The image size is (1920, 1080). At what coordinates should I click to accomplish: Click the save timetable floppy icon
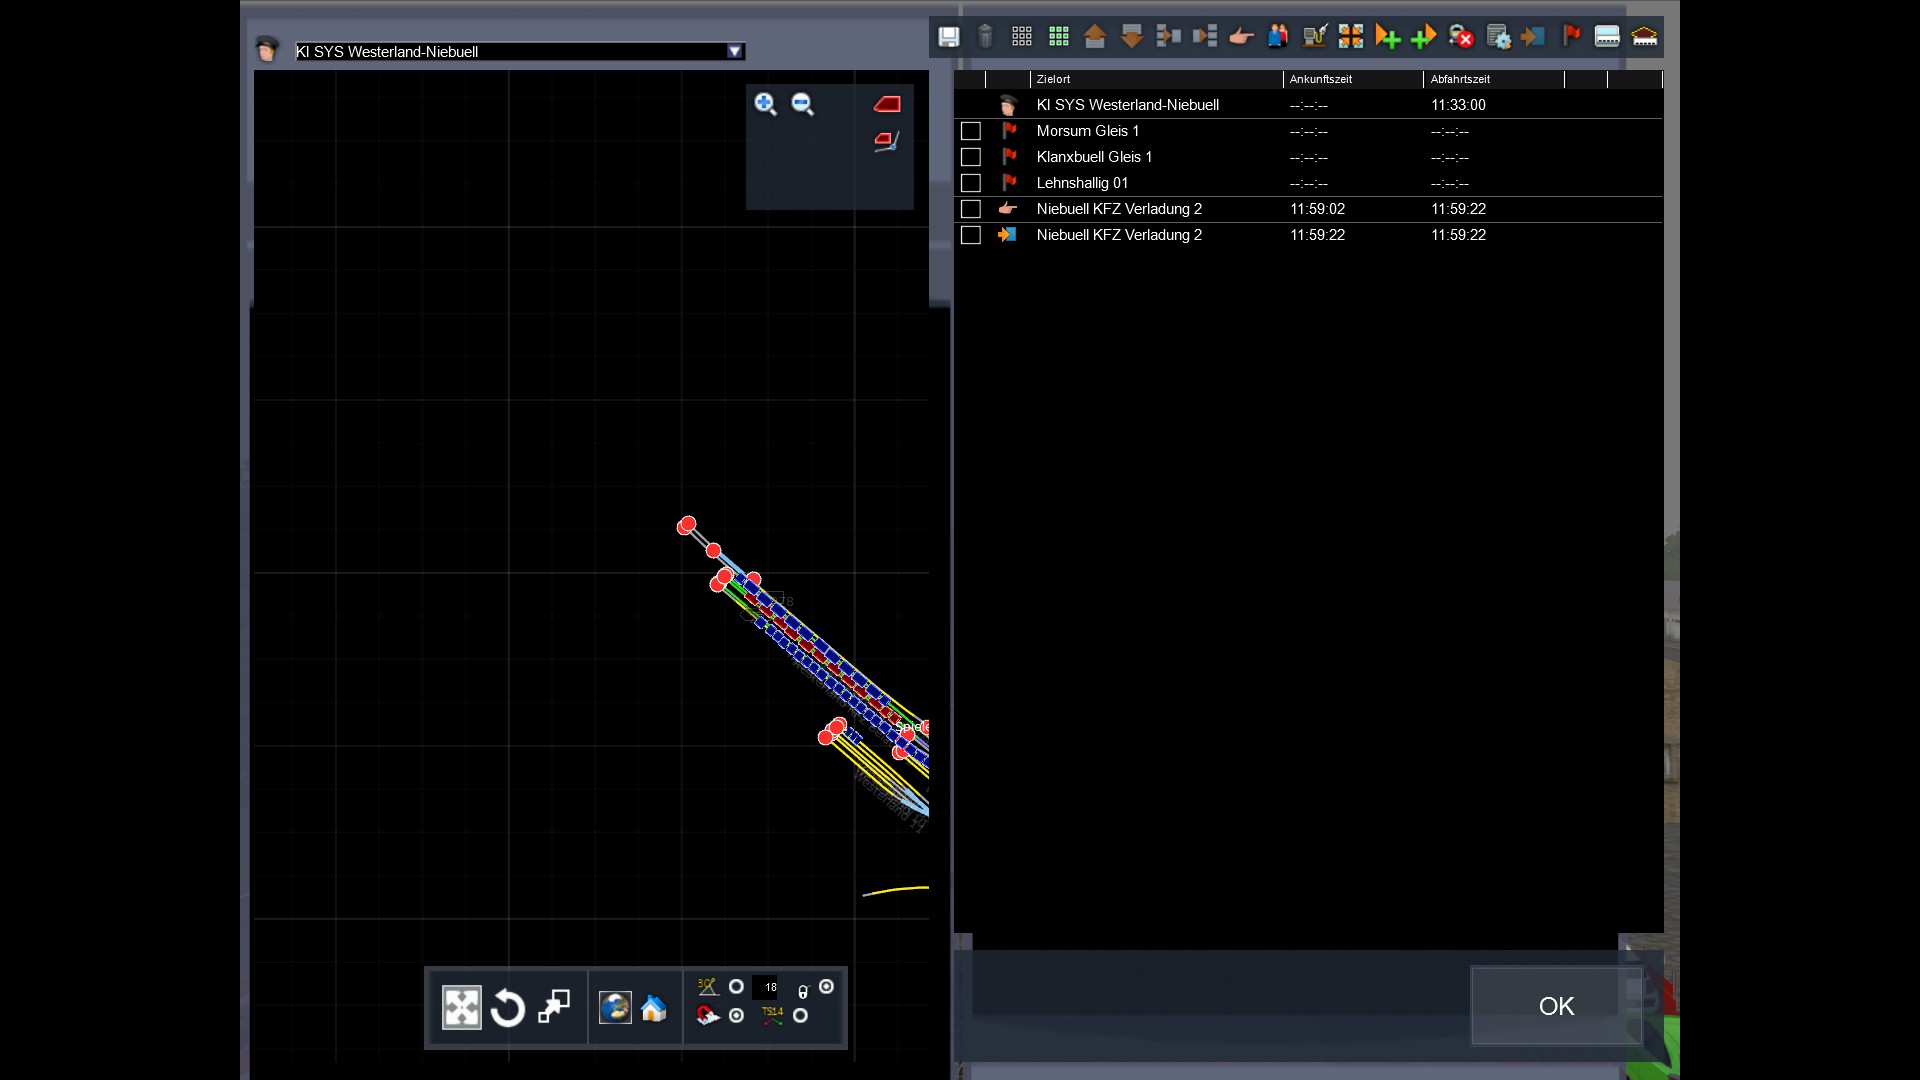point(948,37)
